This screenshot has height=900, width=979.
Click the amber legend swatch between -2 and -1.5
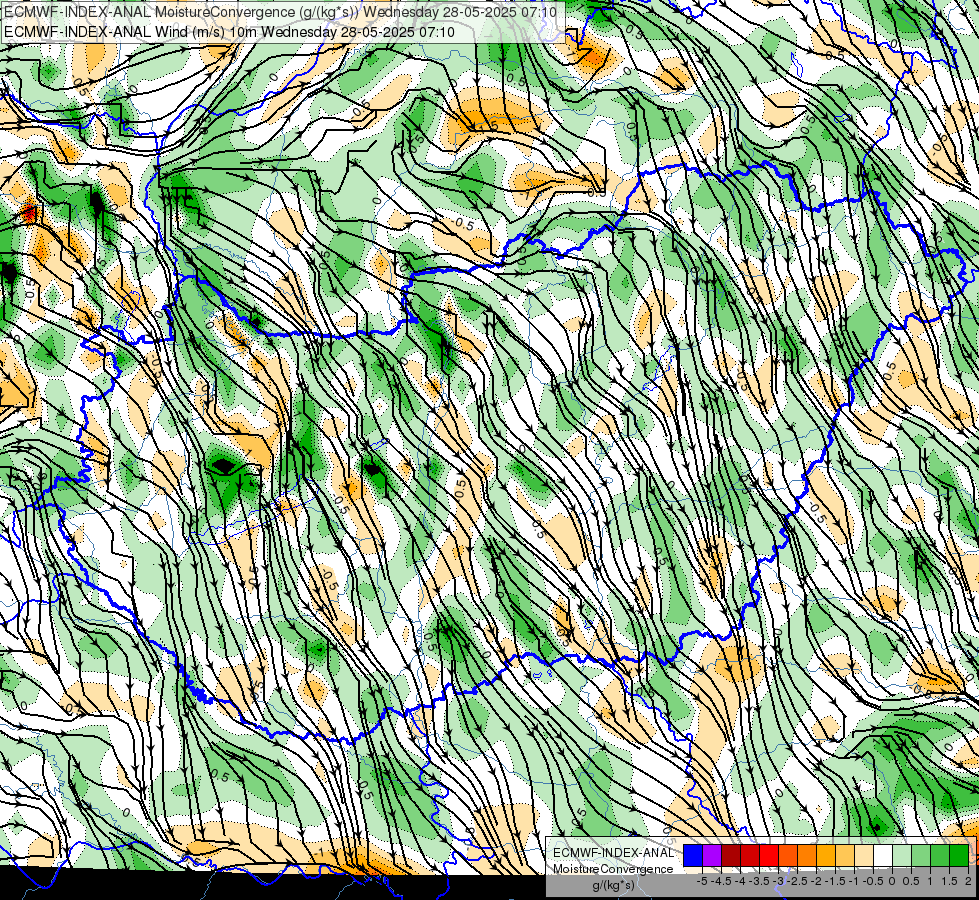pos(826,855)
